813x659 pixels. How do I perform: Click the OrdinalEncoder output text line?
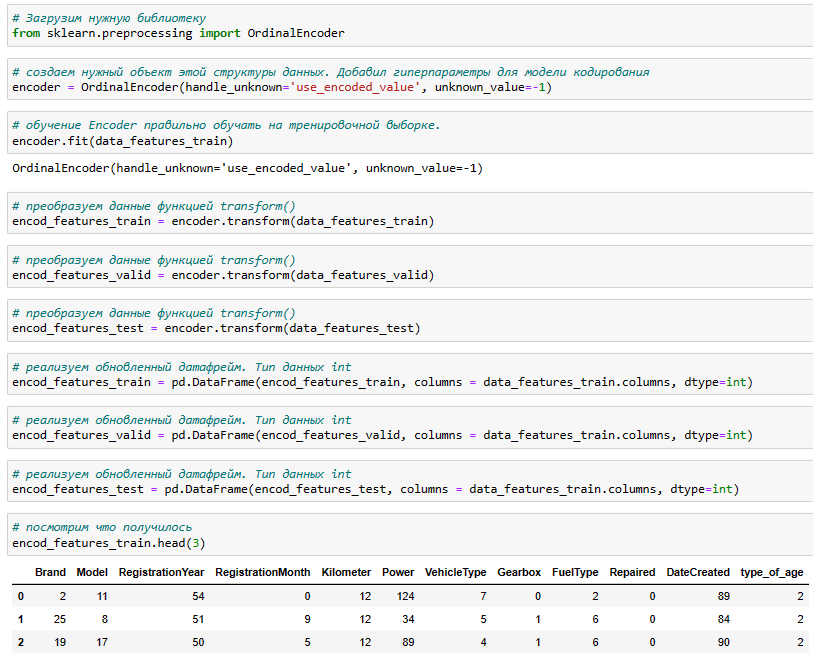(x=247, y=168)
